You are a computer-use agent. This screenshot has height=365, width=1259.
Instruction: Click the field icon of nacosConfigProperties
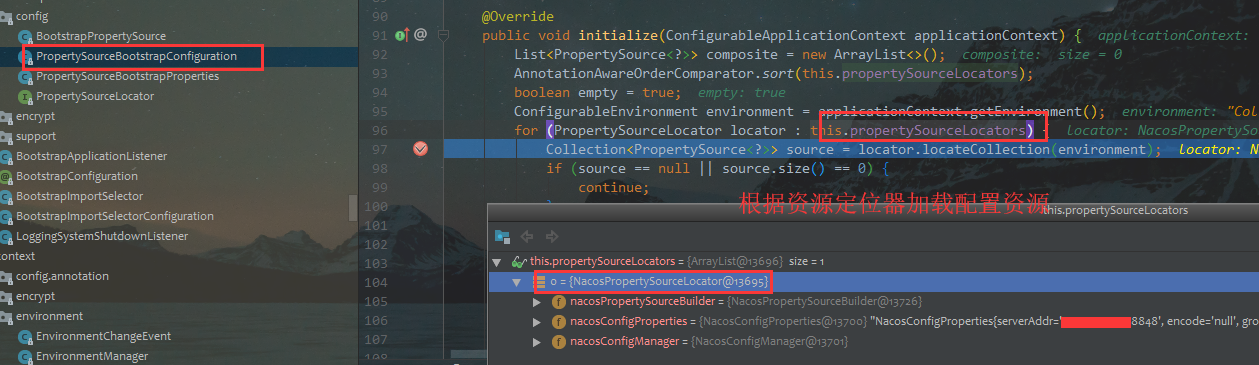[559, 322]
